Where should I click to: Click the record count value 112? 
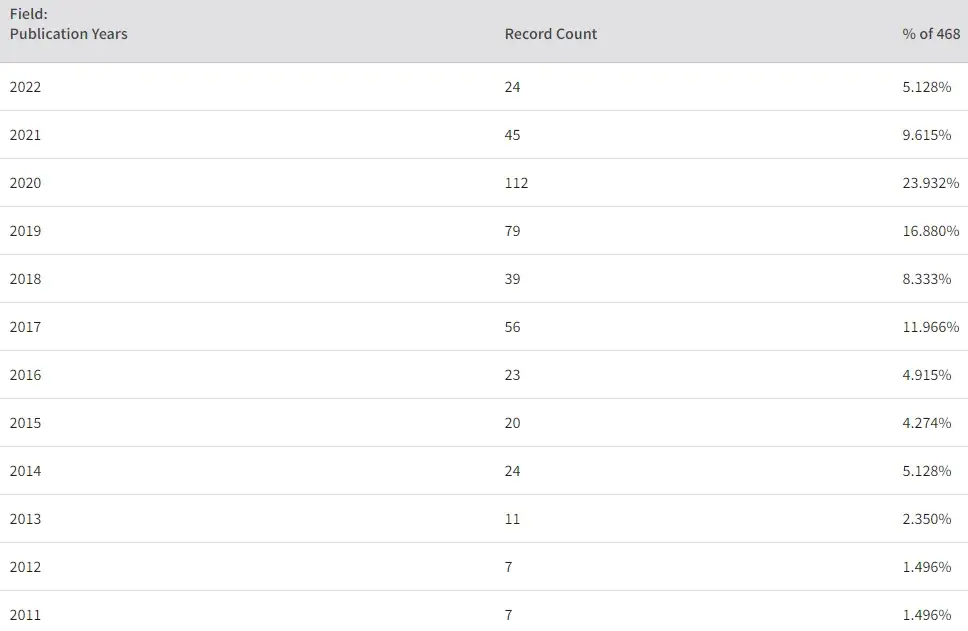click(x=516, y=183)
